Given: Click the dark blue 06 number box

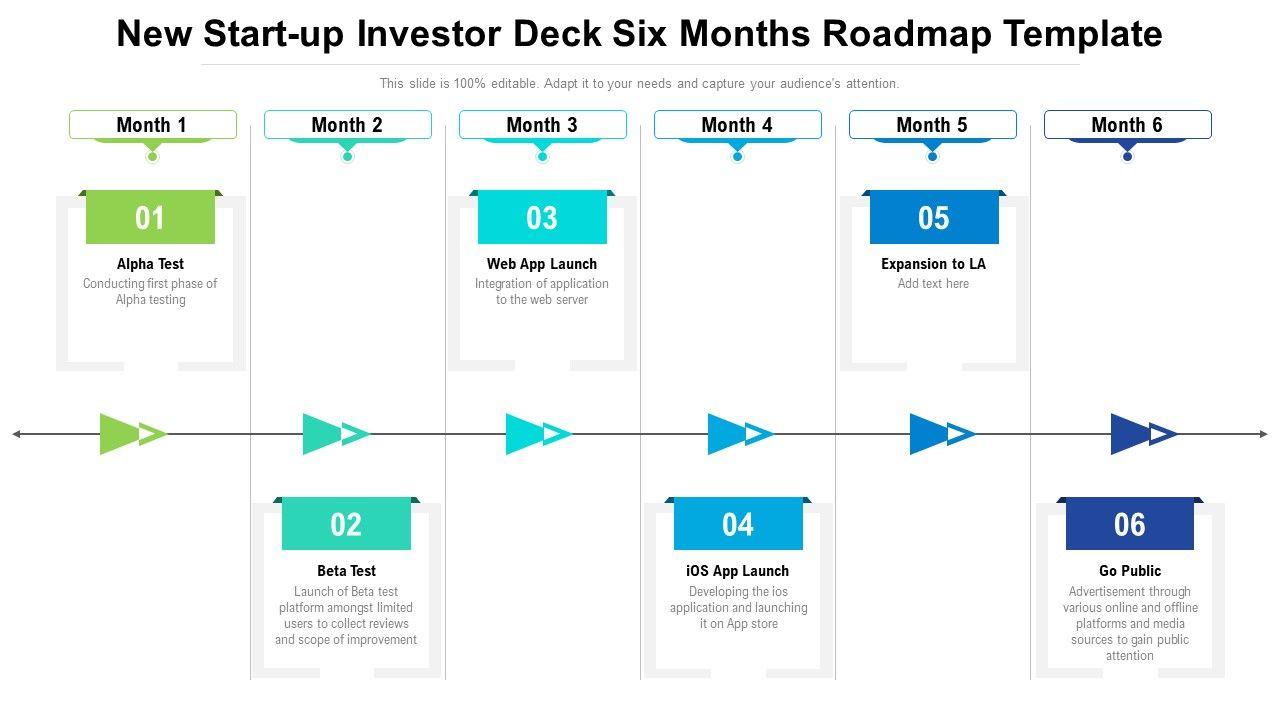Looking at the screenshot, I should (1130, 524).
